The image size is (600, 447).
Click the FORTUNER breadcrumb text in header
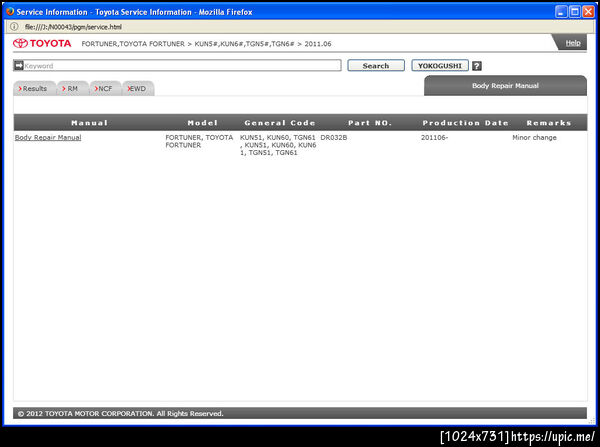pos(206,44)
